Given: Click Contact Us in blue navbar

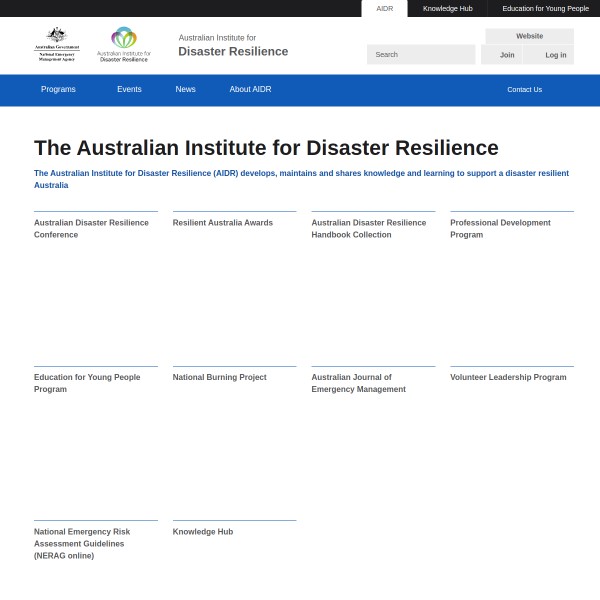Looking at the screenshot, I should 524,89.
